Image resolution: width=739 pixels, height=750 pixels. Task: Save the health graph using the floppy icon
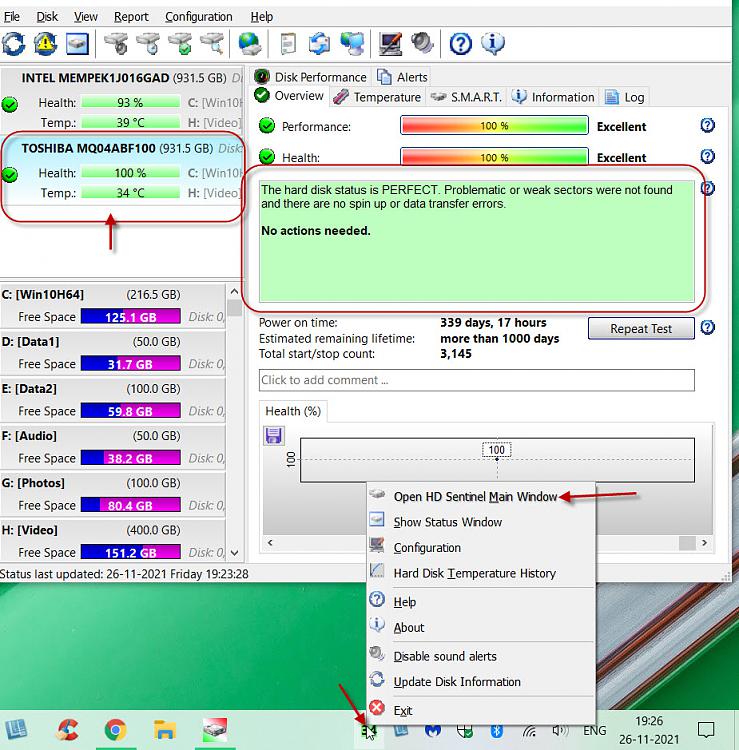coord(274,435)
